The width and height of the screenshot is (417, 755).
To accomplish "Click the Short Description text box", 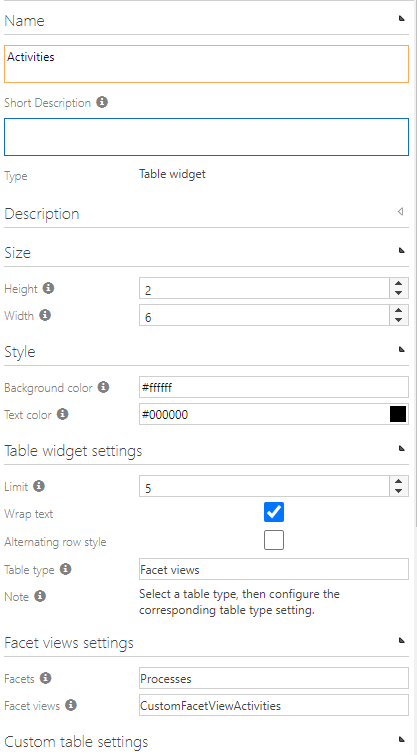I will coord(206,137).
